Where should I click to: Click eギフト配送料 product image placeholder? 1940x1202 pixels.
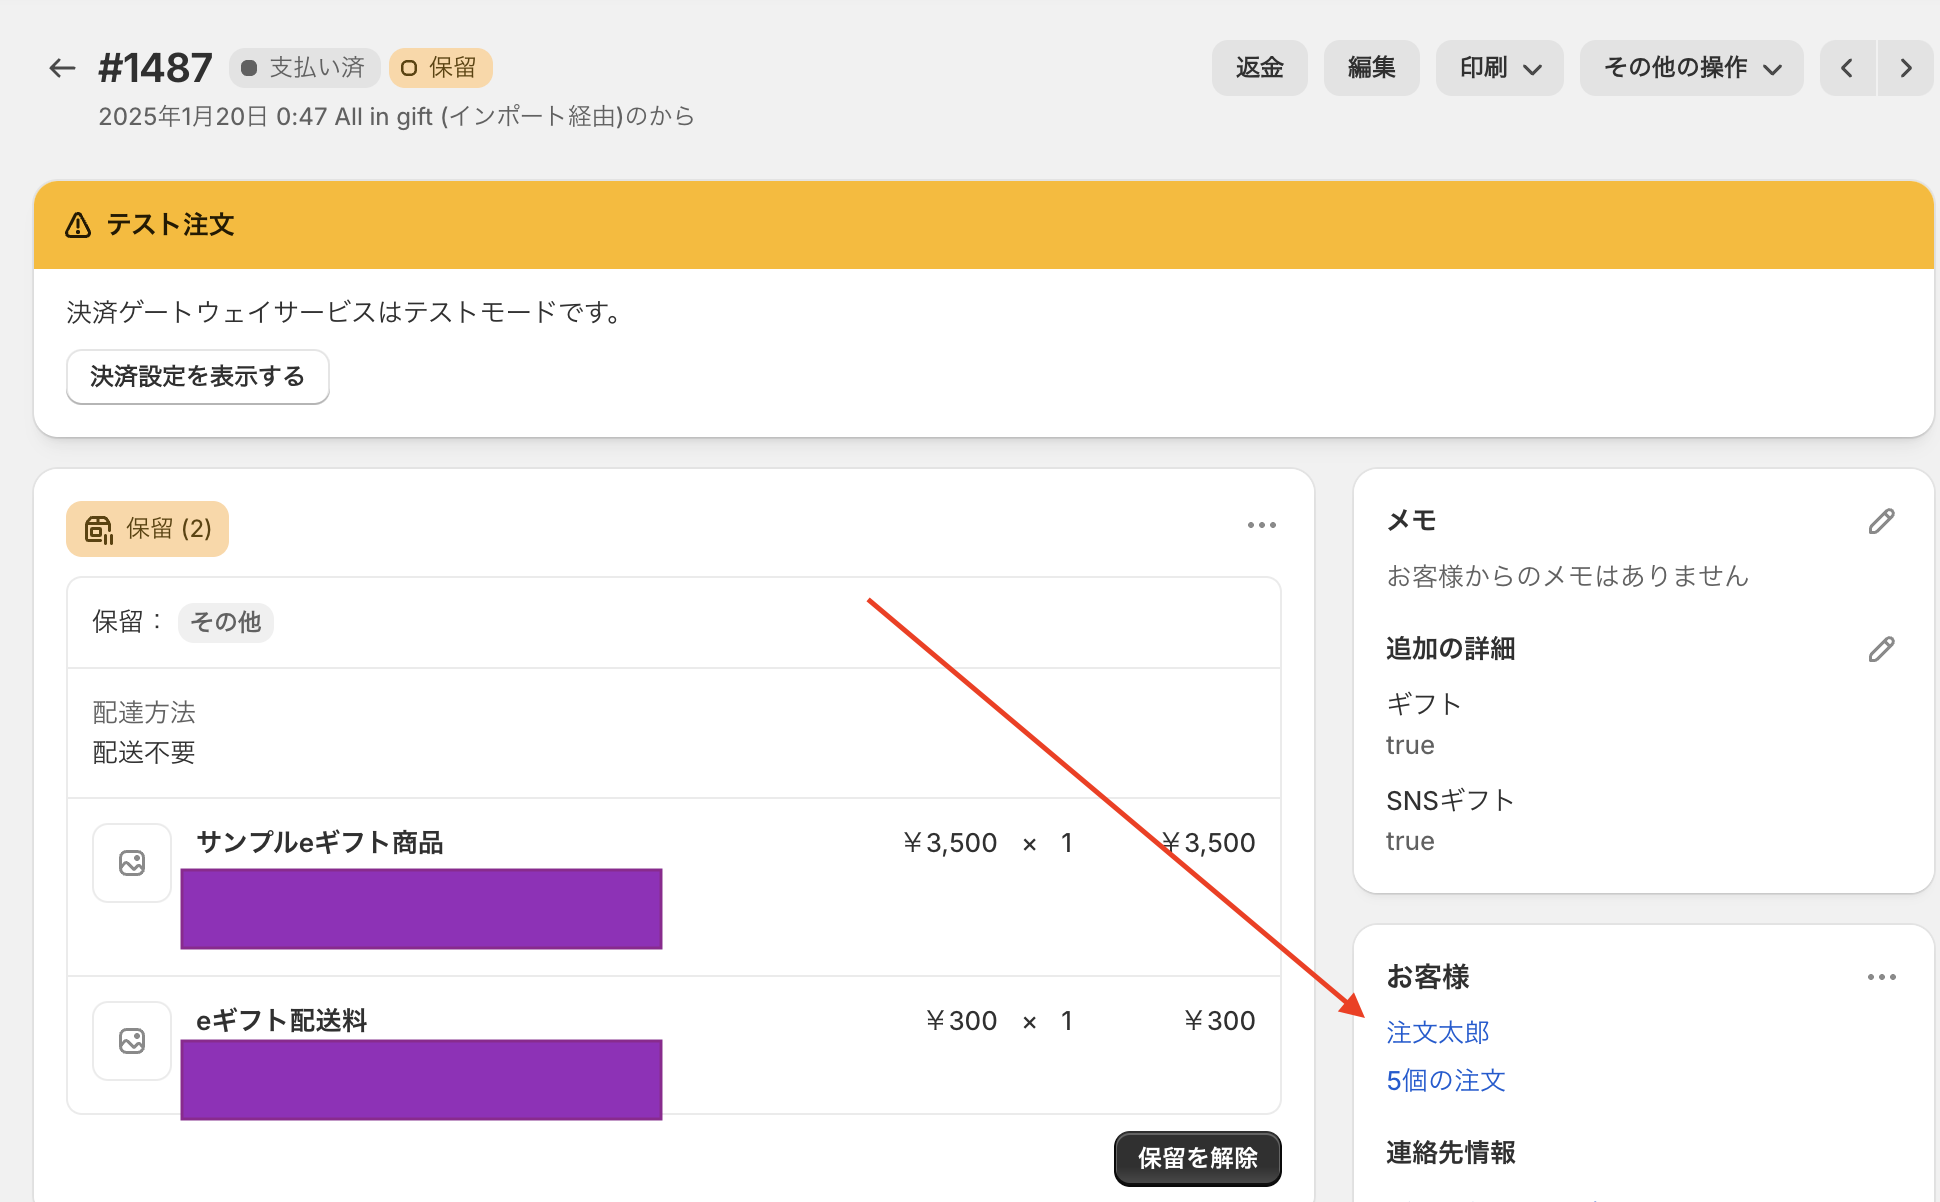[x=132, y=1040]
